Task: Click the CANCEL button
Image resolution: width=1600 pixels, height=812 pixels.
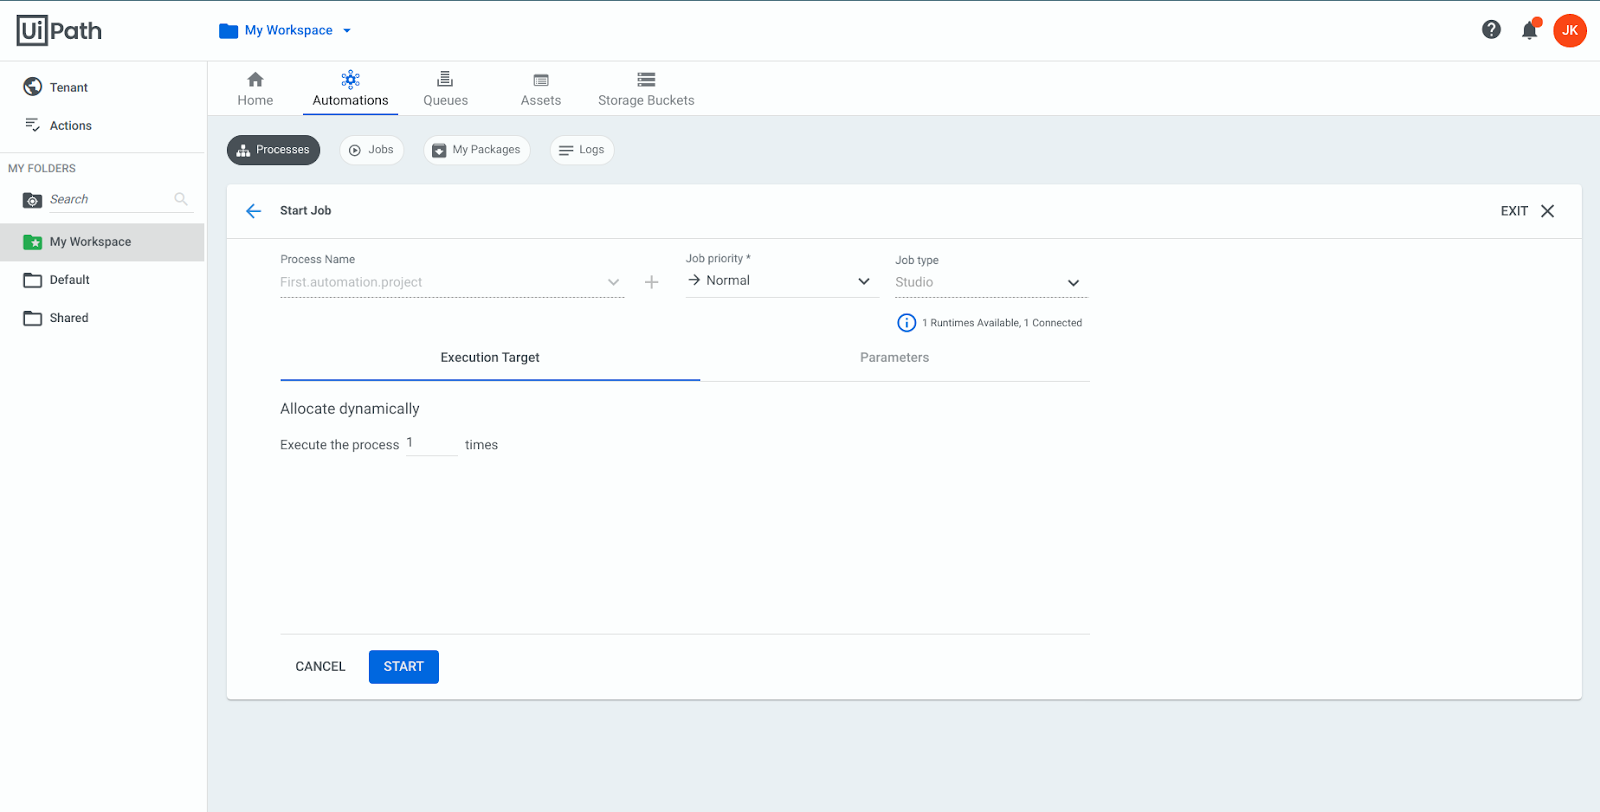Action: coord(320,667)
